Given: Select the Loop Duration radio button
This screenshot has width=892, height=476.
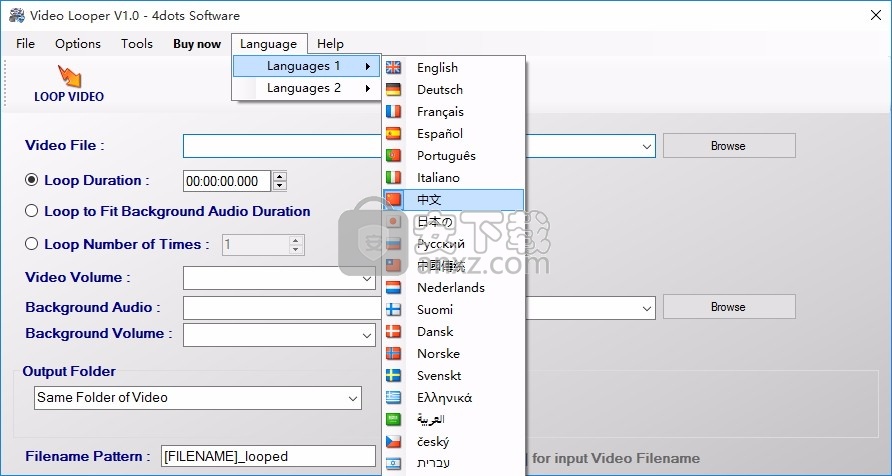Looking at the screenshot, I should point(32,180).
